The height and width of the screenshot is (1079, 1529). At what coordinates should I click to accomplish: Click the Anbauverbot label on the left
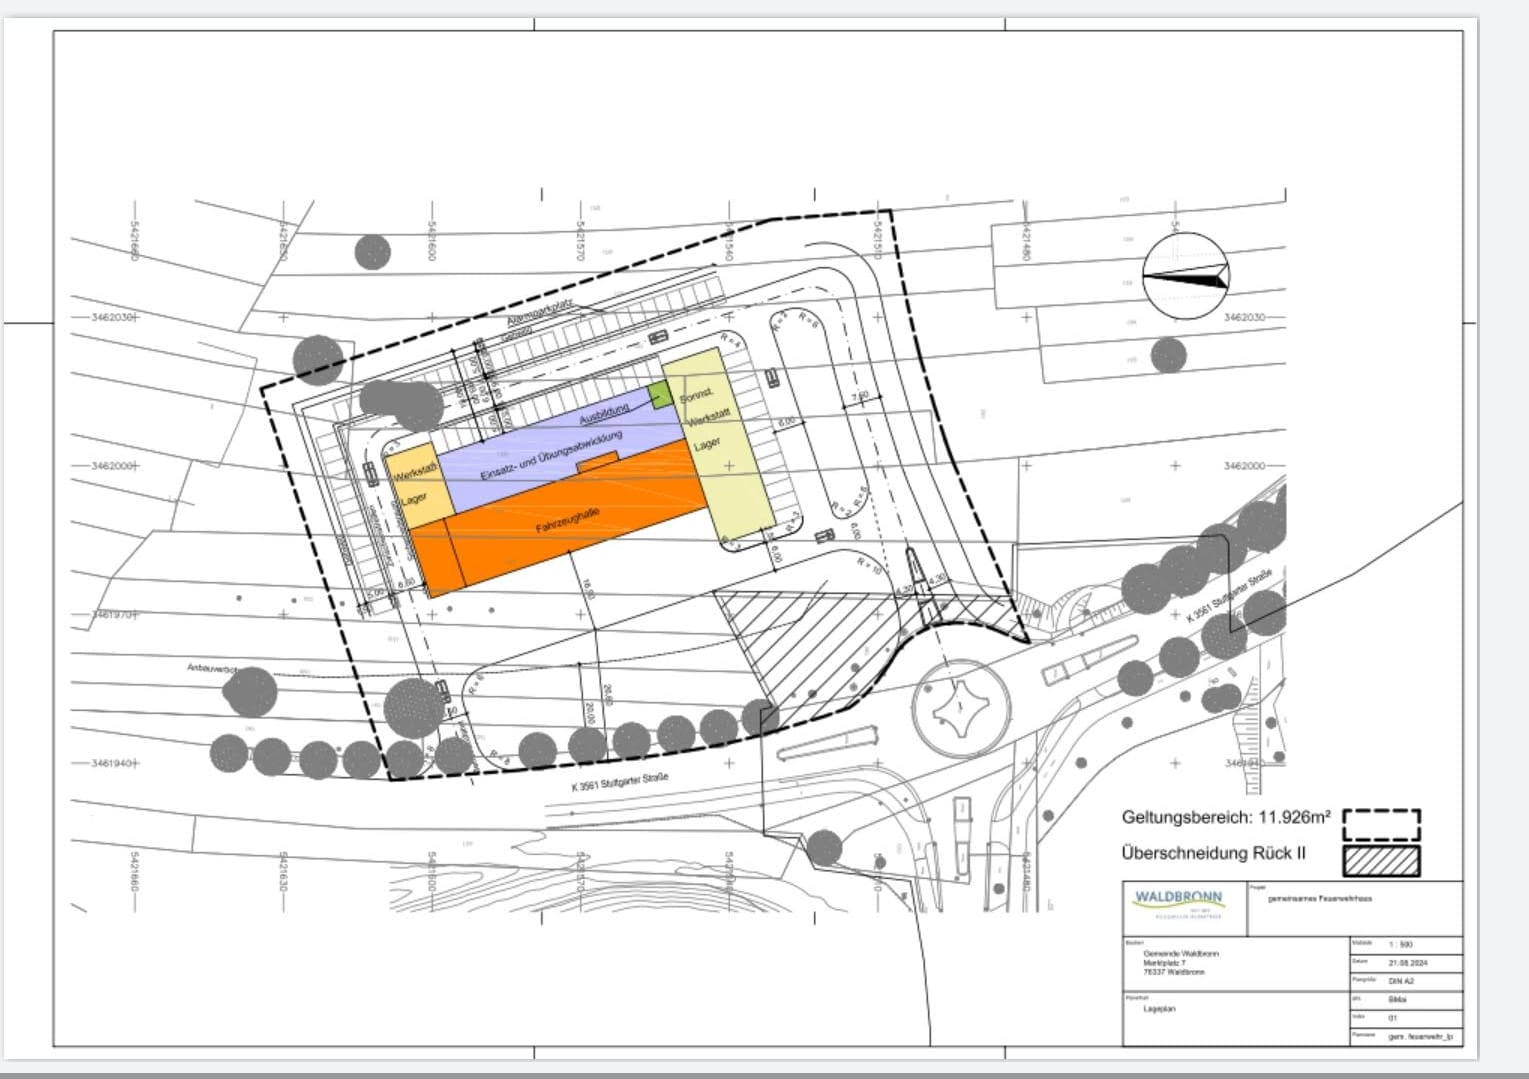(210, 667)
